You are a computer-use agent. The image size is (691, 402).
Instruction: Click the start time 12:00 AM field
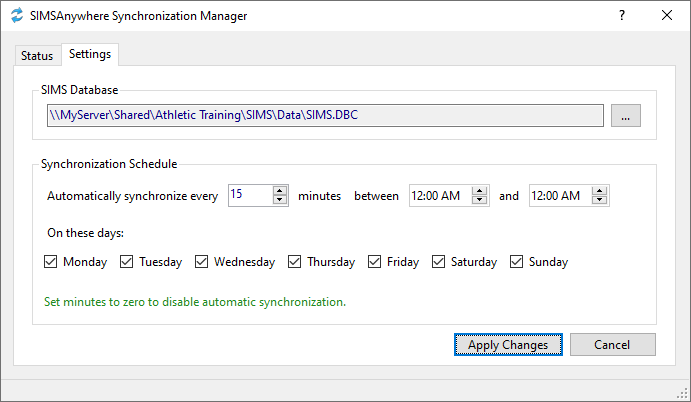(440, 195)
